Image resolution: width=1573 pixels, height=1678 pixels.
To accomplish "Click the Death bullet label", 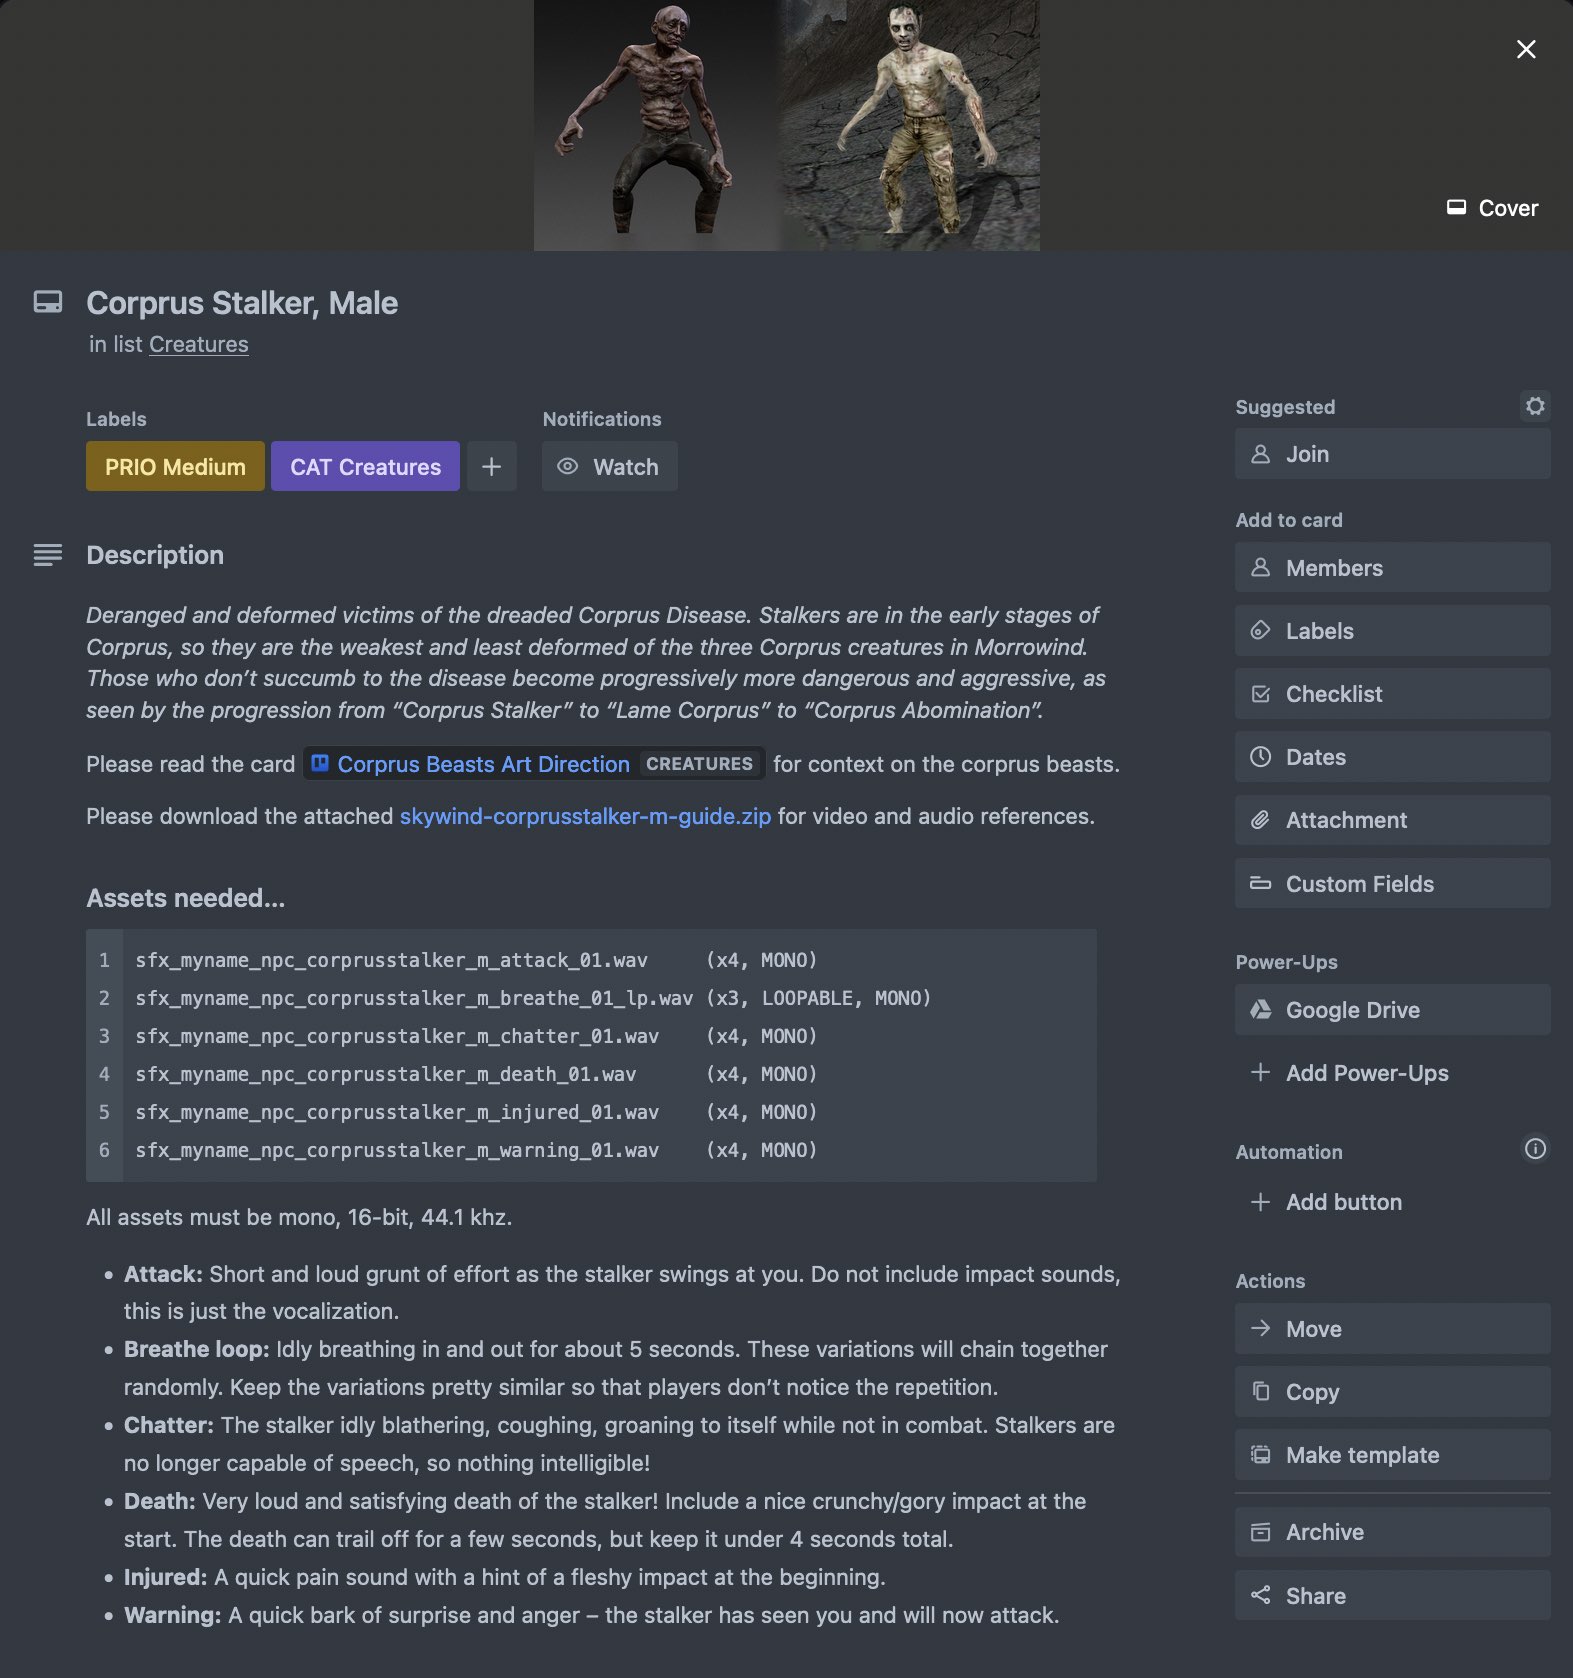I will (160, 1501).
